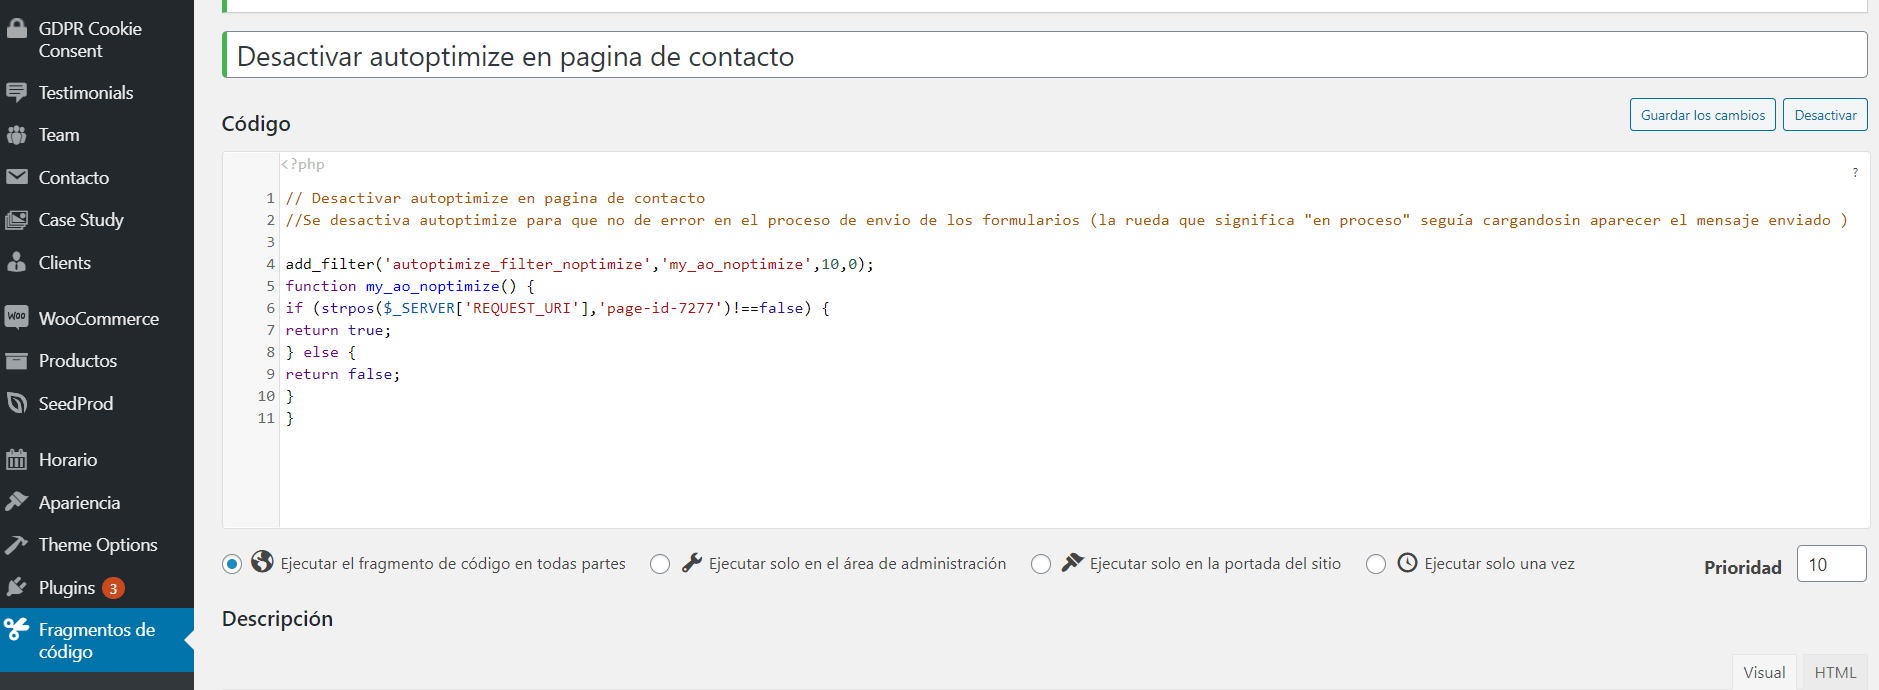Open the Horario menu link

pos(97,460)
